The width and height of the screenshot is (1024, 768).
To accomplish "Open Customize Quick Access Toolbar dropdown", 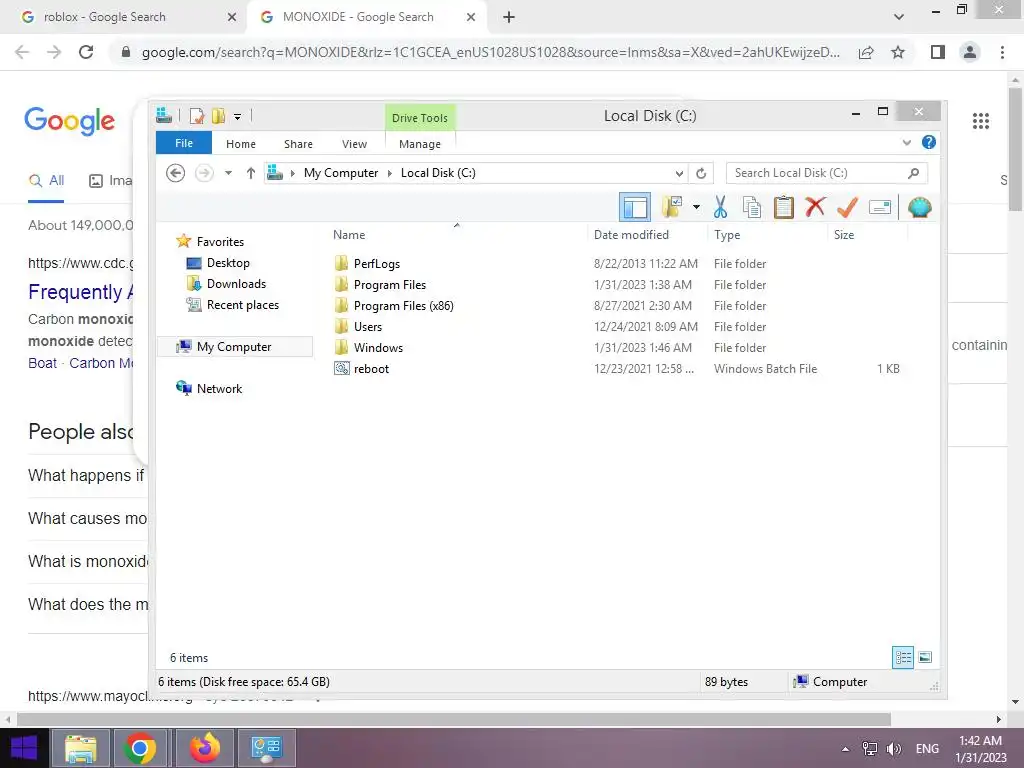I will tap(238, 117).
